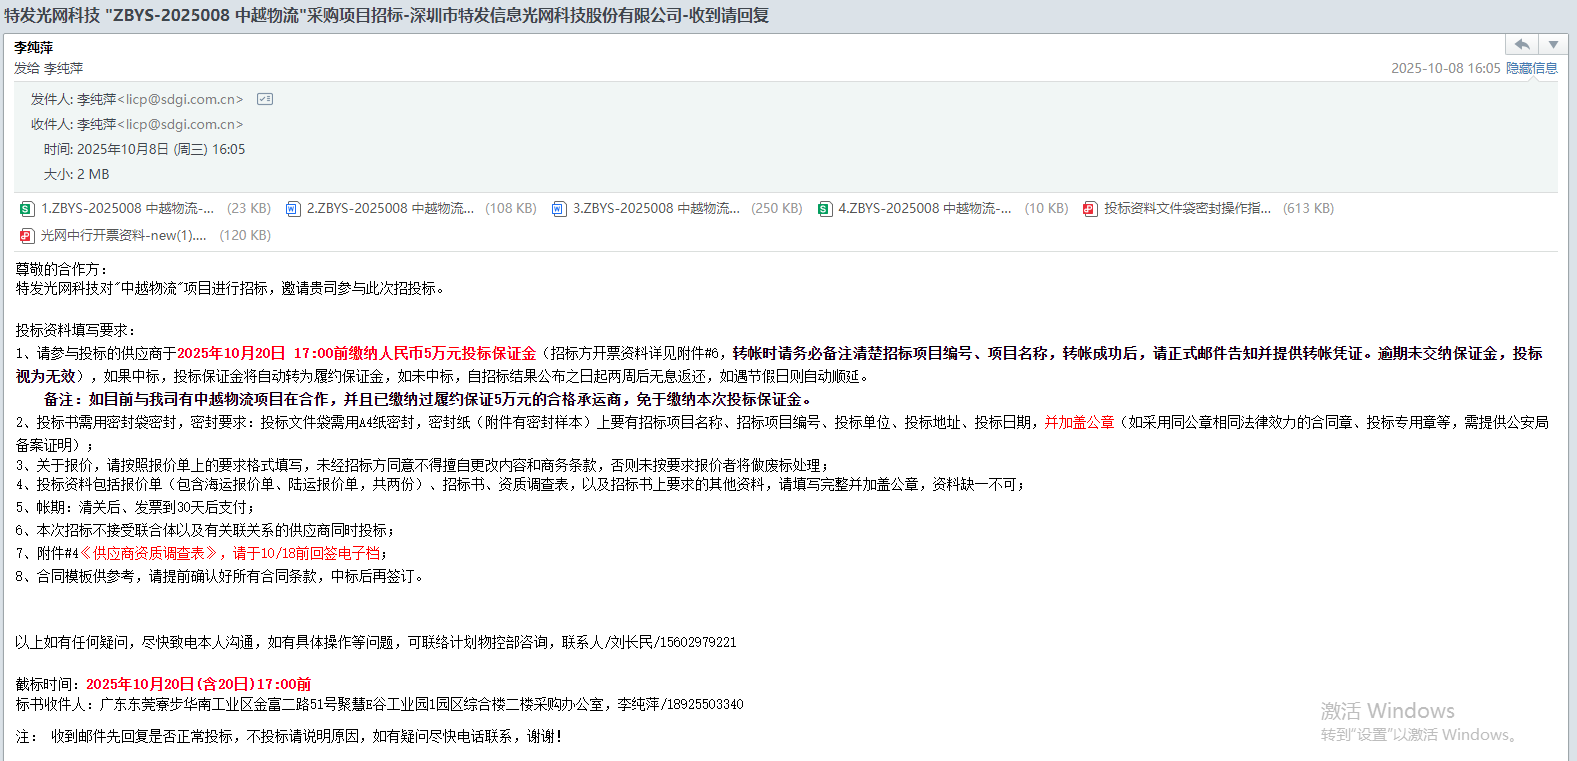
Task: Open attachment named 投标资料文件袋密封操作指...
Action: point(1186,209)
